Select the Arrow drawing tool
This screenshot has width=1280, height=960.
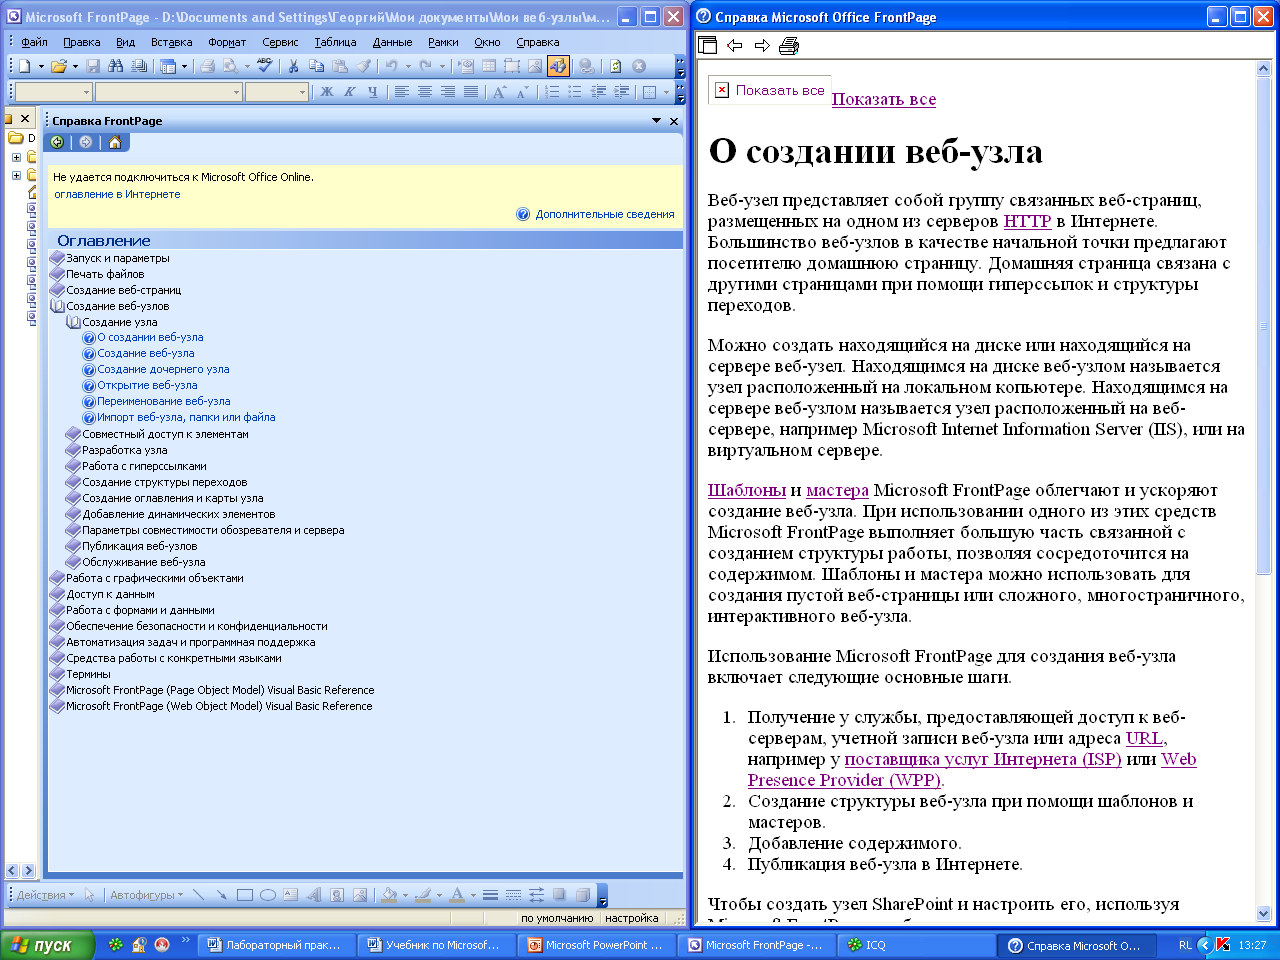click(x=221, y=895)
